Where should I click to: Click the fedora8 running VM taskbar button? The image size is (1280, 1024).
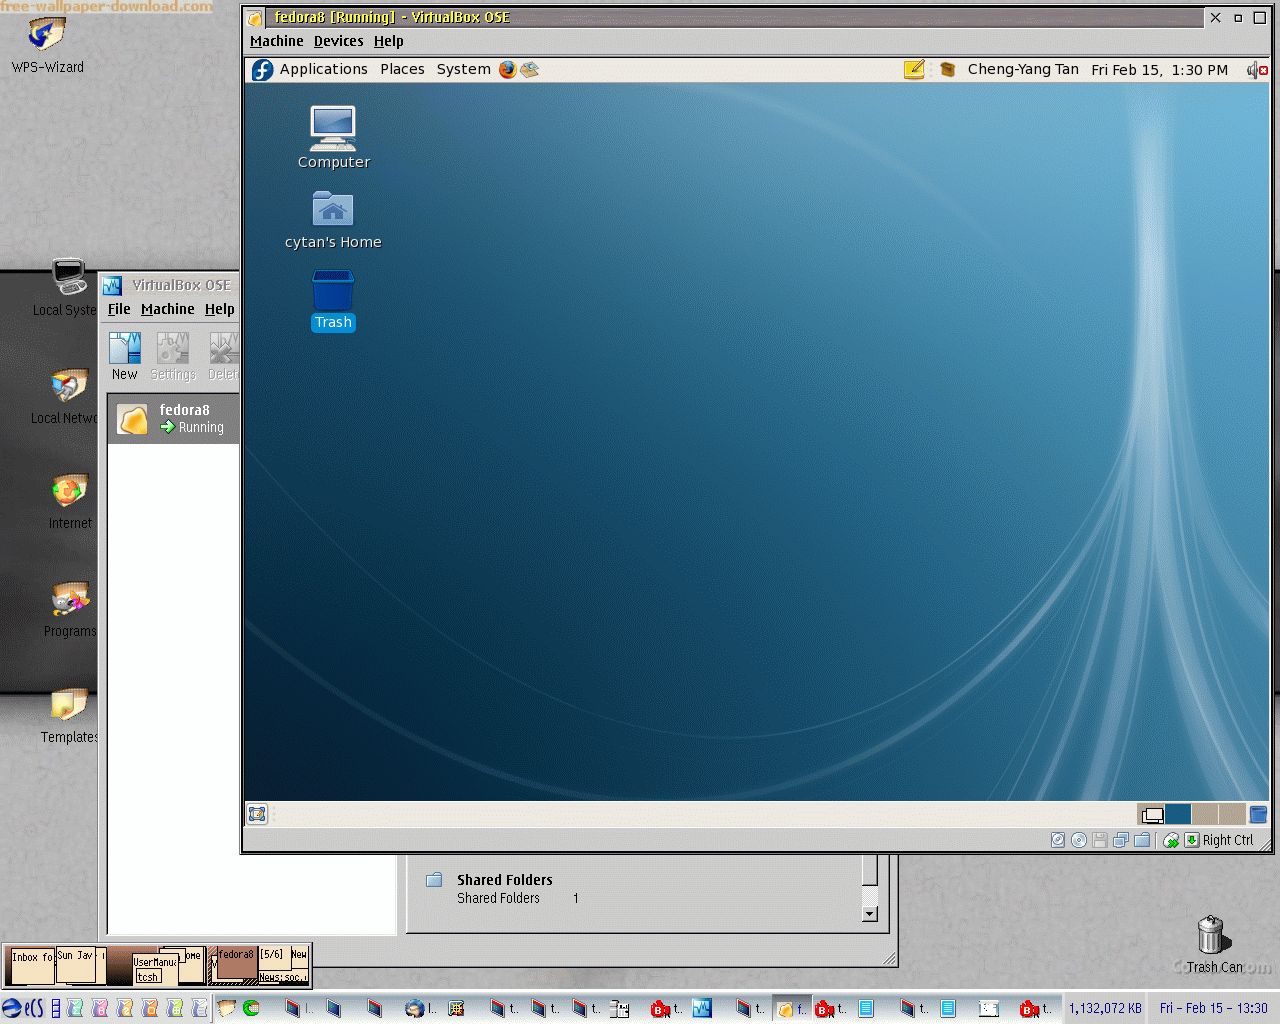coord(791,1008)
